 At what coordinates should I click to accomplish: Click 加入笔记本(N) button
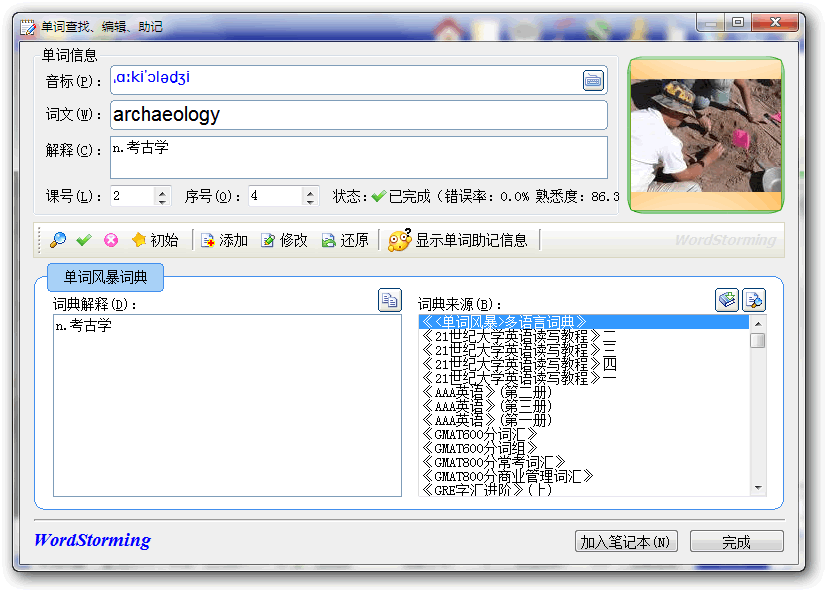627,542
